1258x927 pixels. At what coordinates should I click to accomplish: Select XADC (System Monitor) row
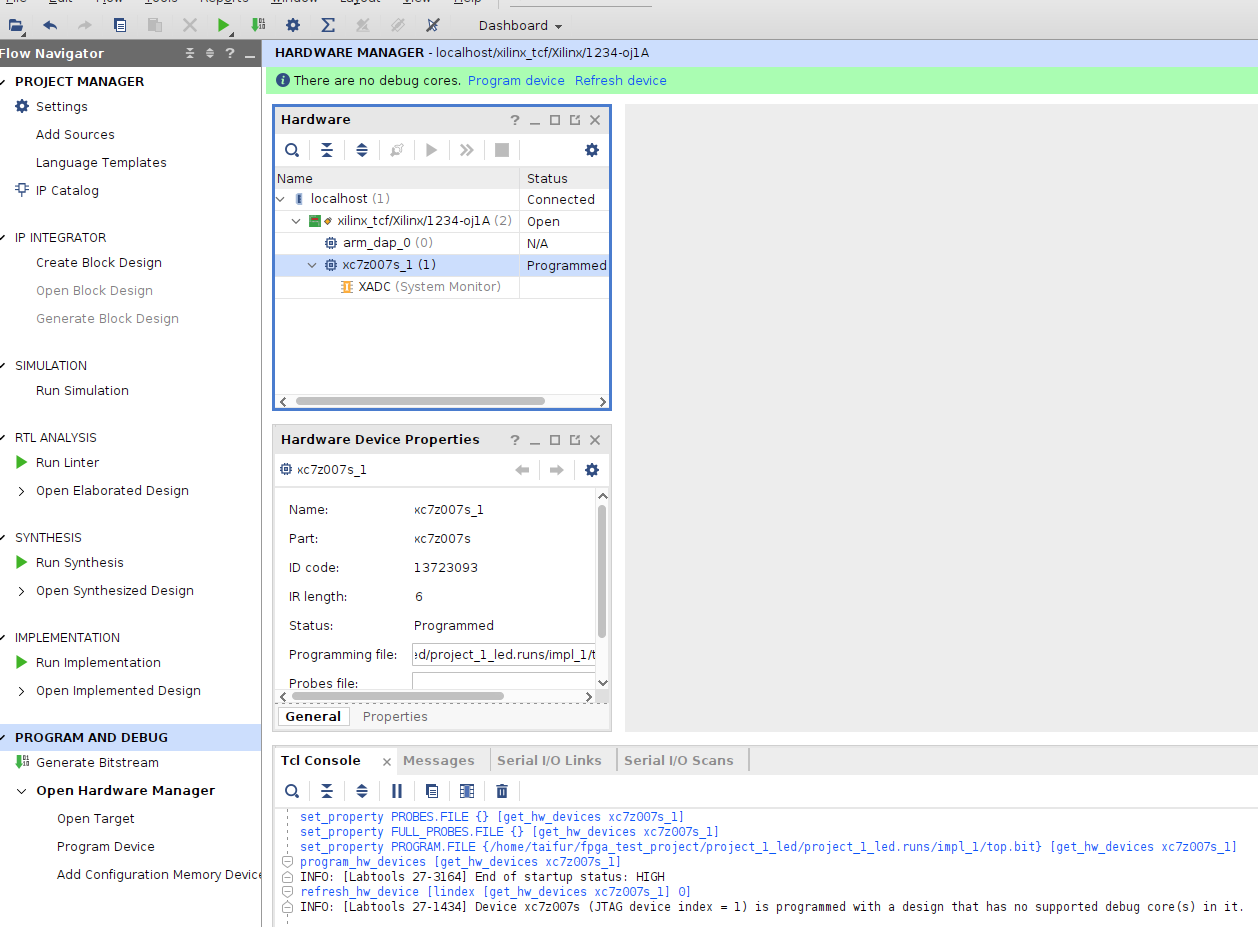click(441, 287)
